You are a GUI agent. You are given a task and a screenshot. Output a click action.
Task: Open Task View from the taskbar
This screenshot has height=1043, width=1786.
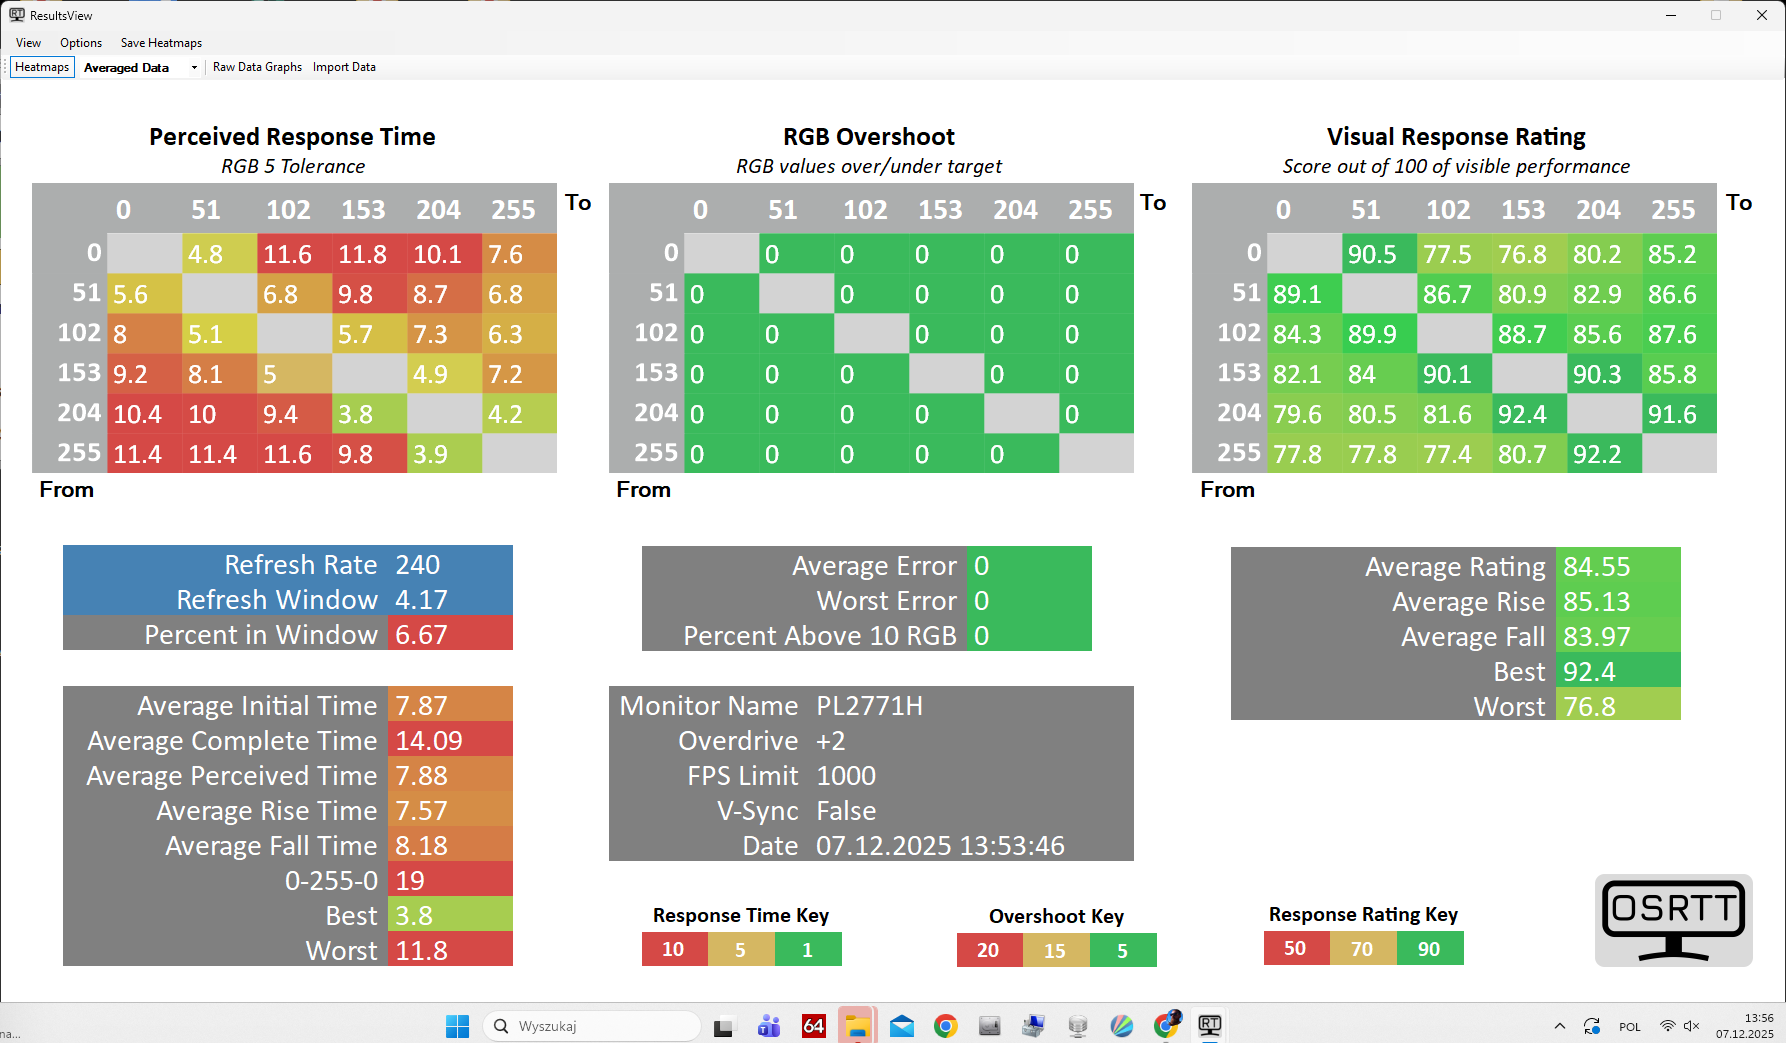click(723, 1026)
